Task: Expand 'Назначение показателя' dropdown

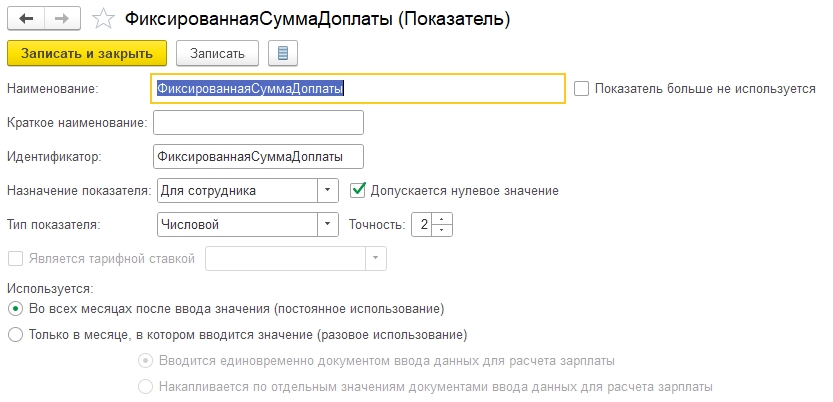Action: coord(328,190)
